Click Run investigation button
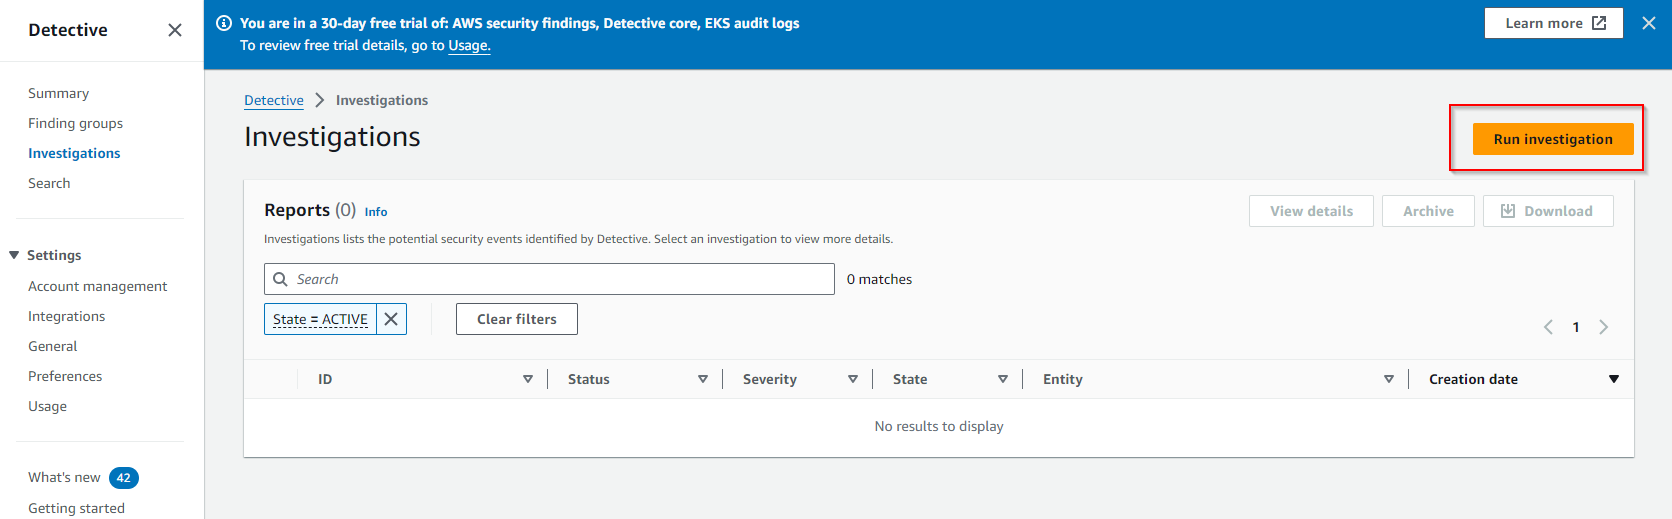This screenshot has height=519, width=1672. pos(1552,139)
